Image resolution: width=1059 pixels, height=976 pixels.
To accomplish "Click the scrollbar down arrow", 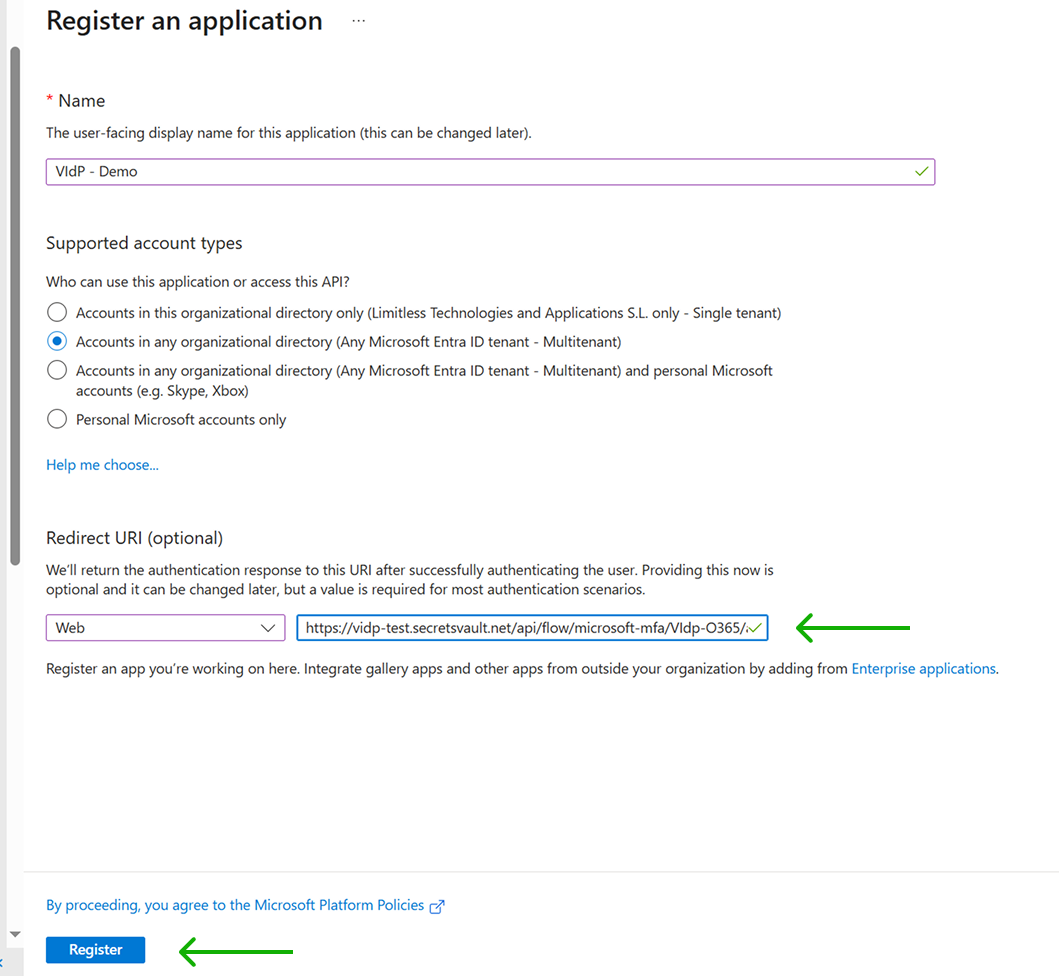I will click(x=14, y=933).
